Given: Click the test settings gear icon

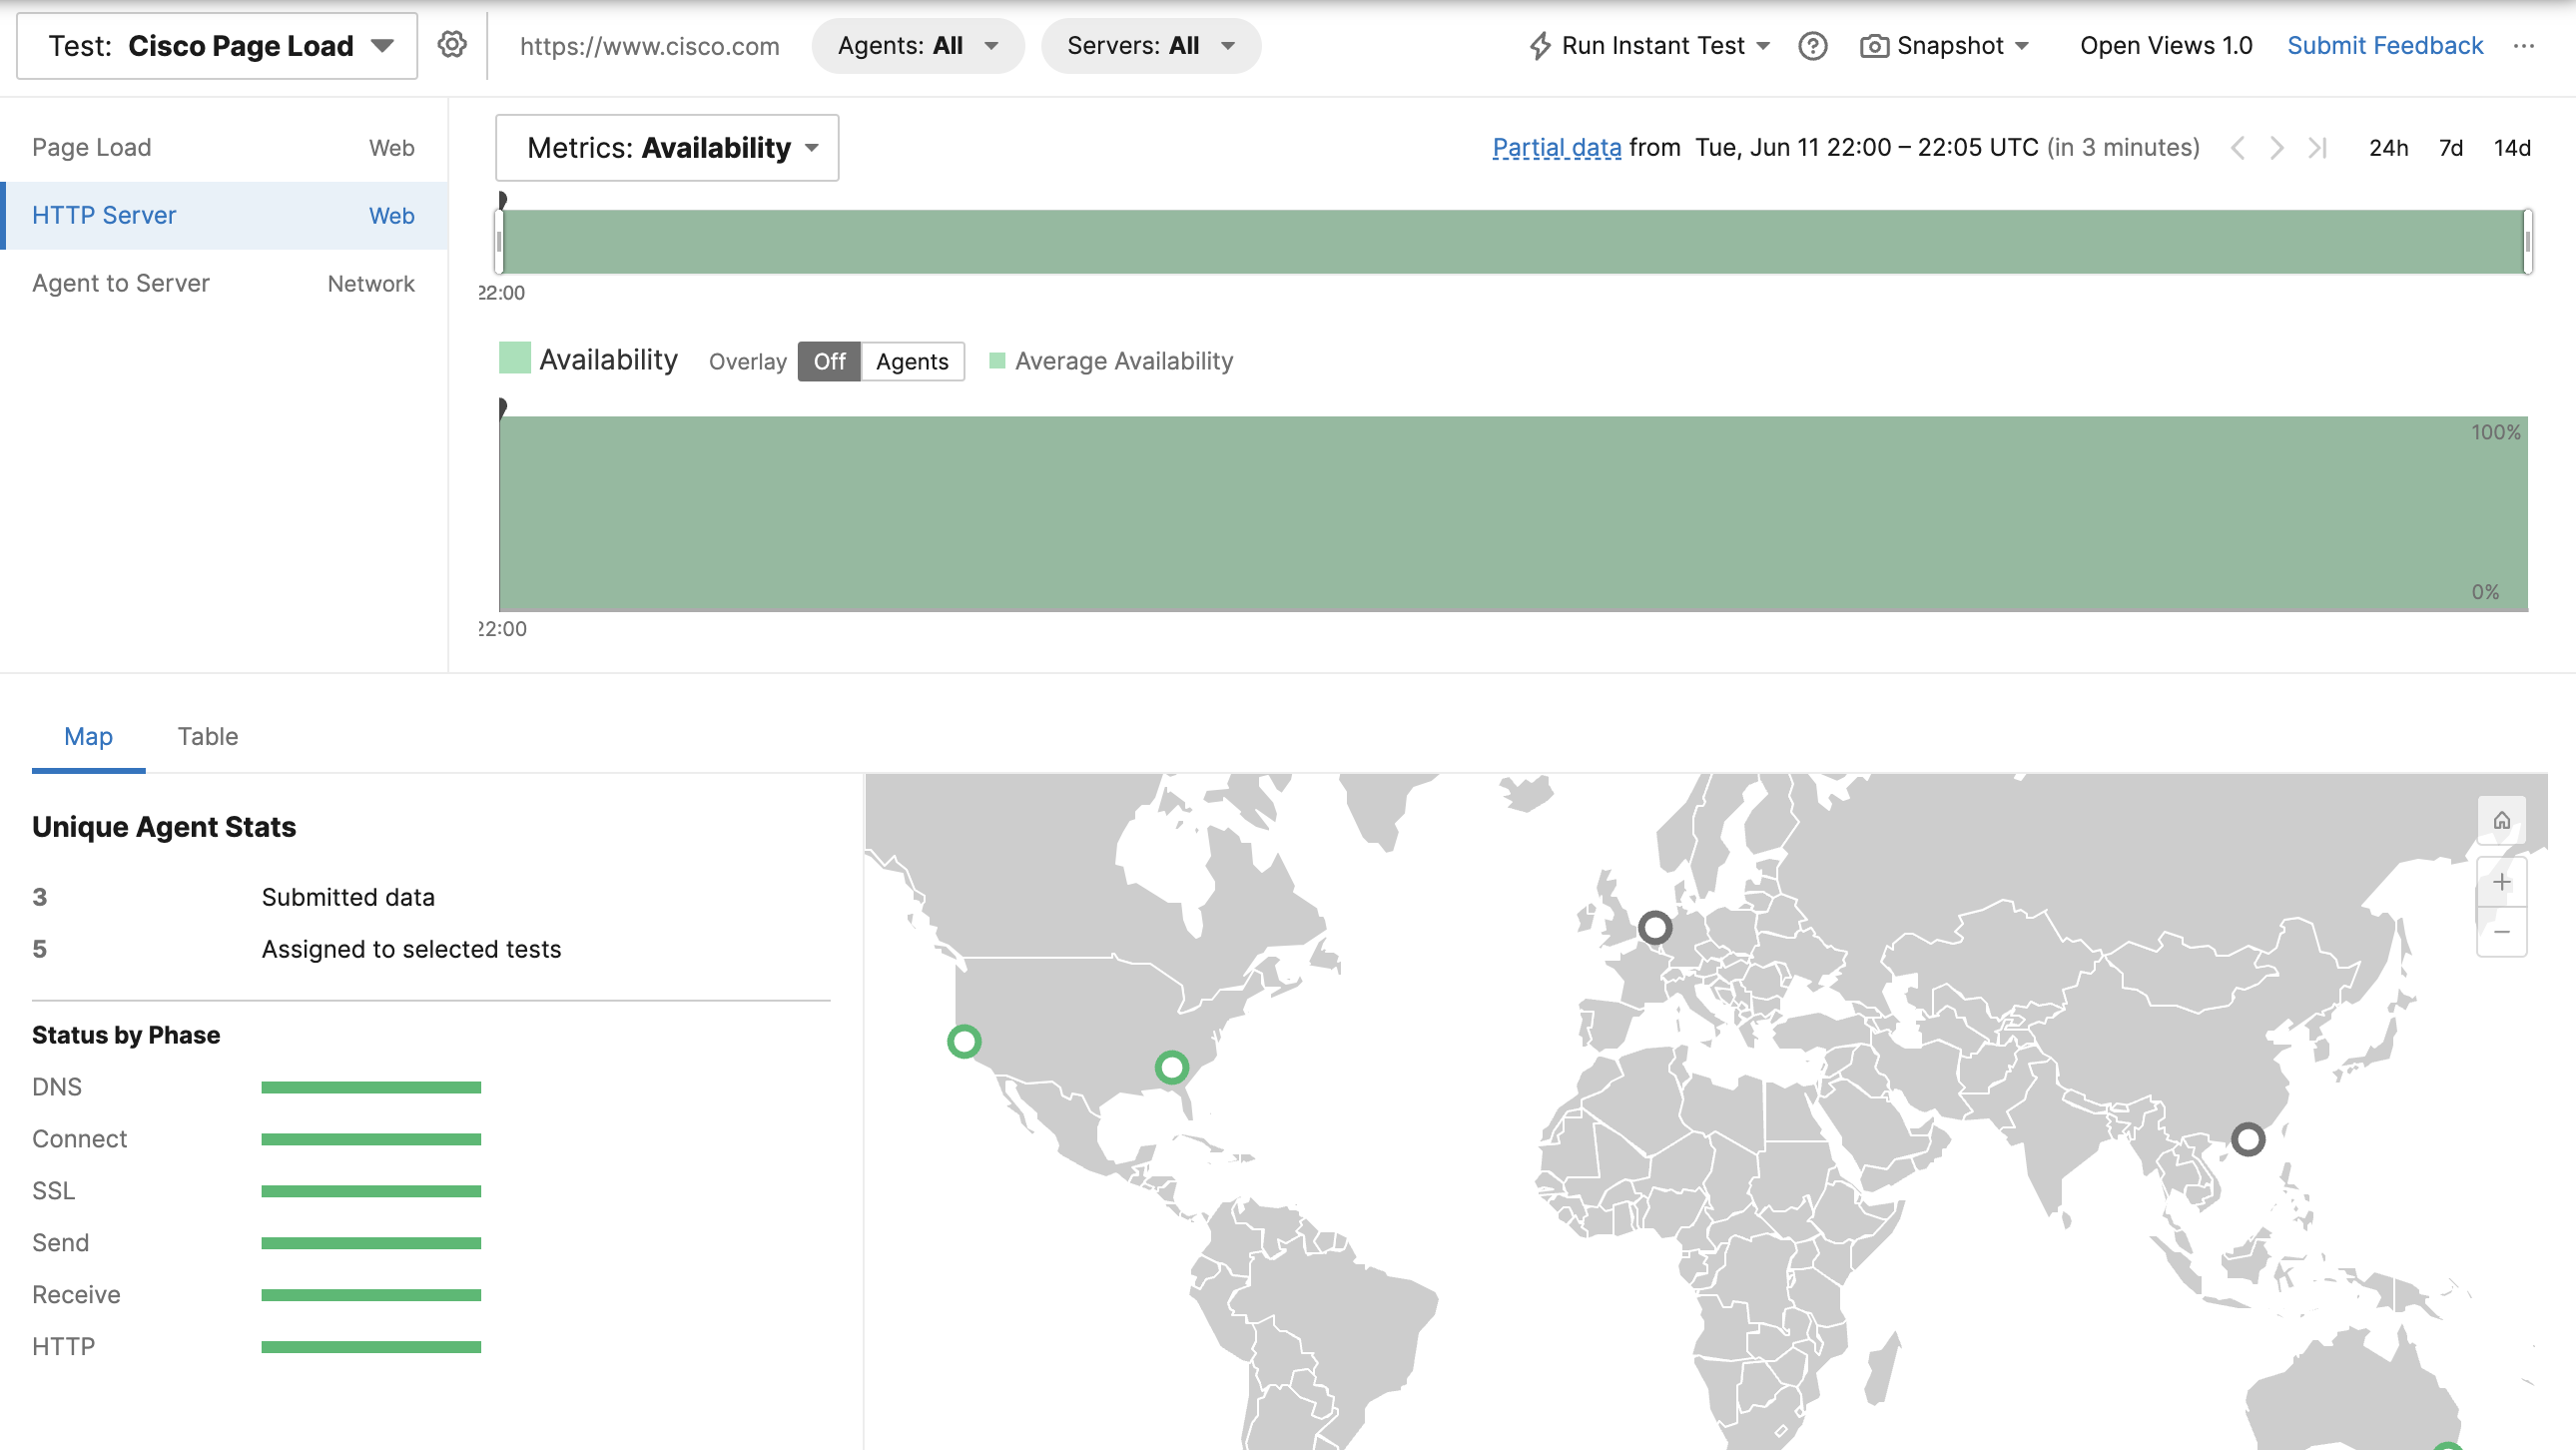Looking at the screenshot, I should coord(452,45).
